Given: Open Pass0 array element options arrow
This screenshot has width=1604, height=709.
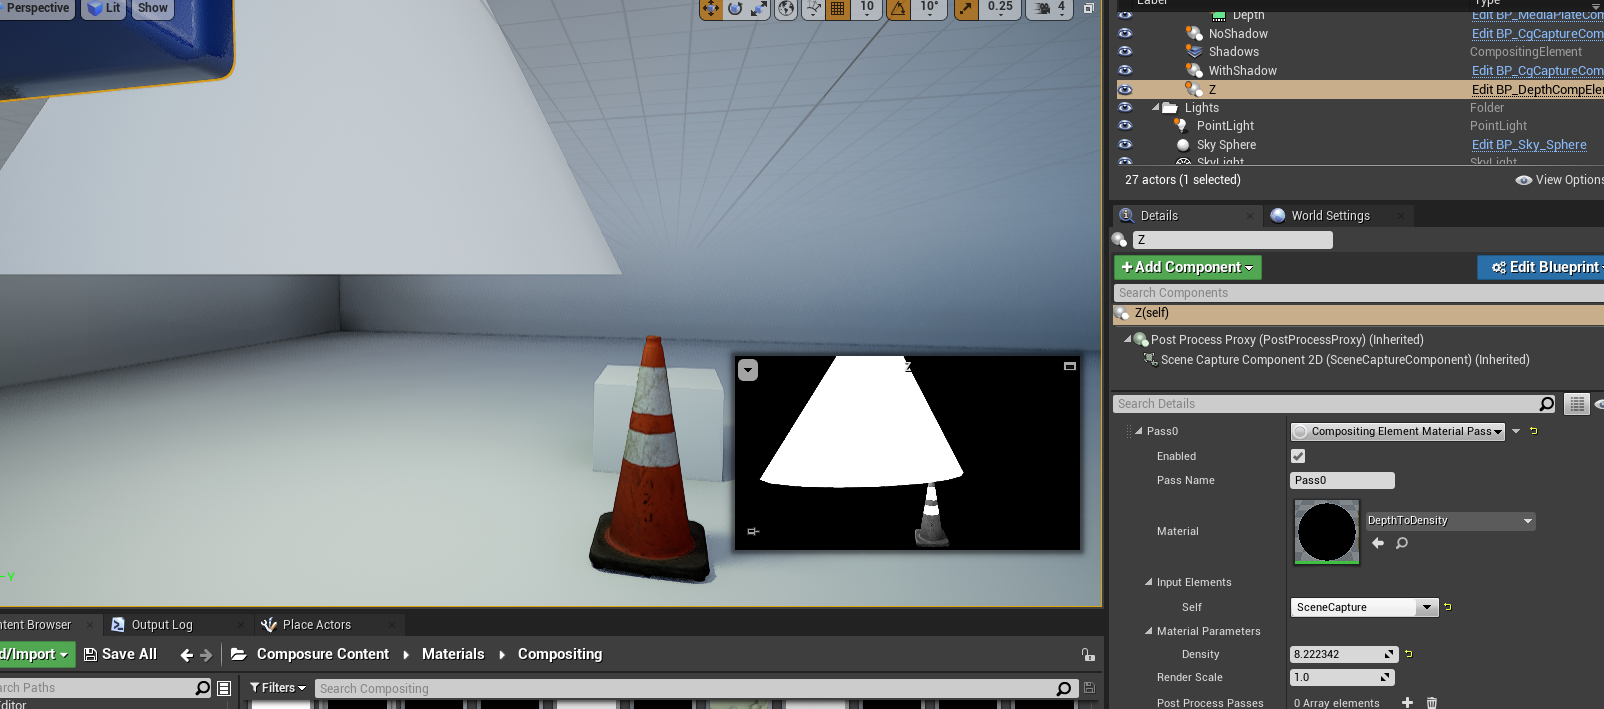Looking at the screenshot, I should tap(1516, 431).
